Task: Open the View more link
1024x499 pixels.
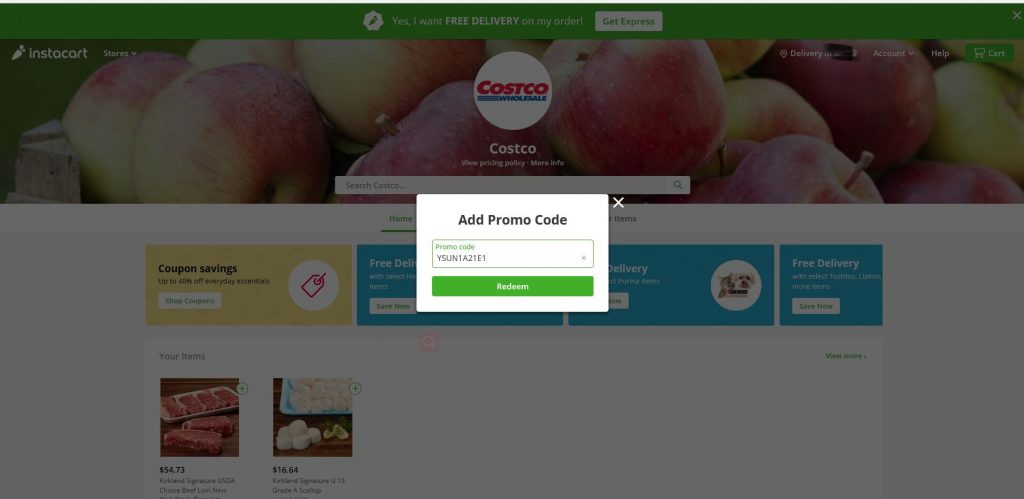Action: click(x=846, y=356)
